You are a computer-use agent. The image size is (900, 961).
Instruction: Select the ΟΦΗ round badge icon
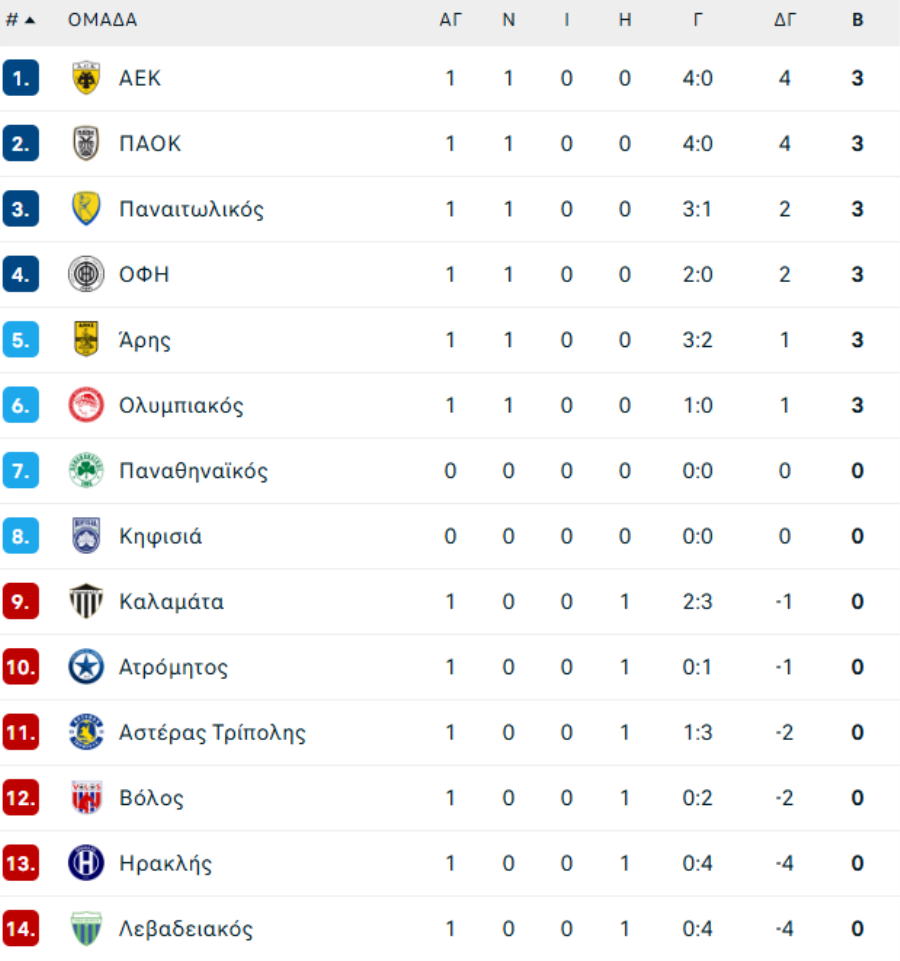86,274
